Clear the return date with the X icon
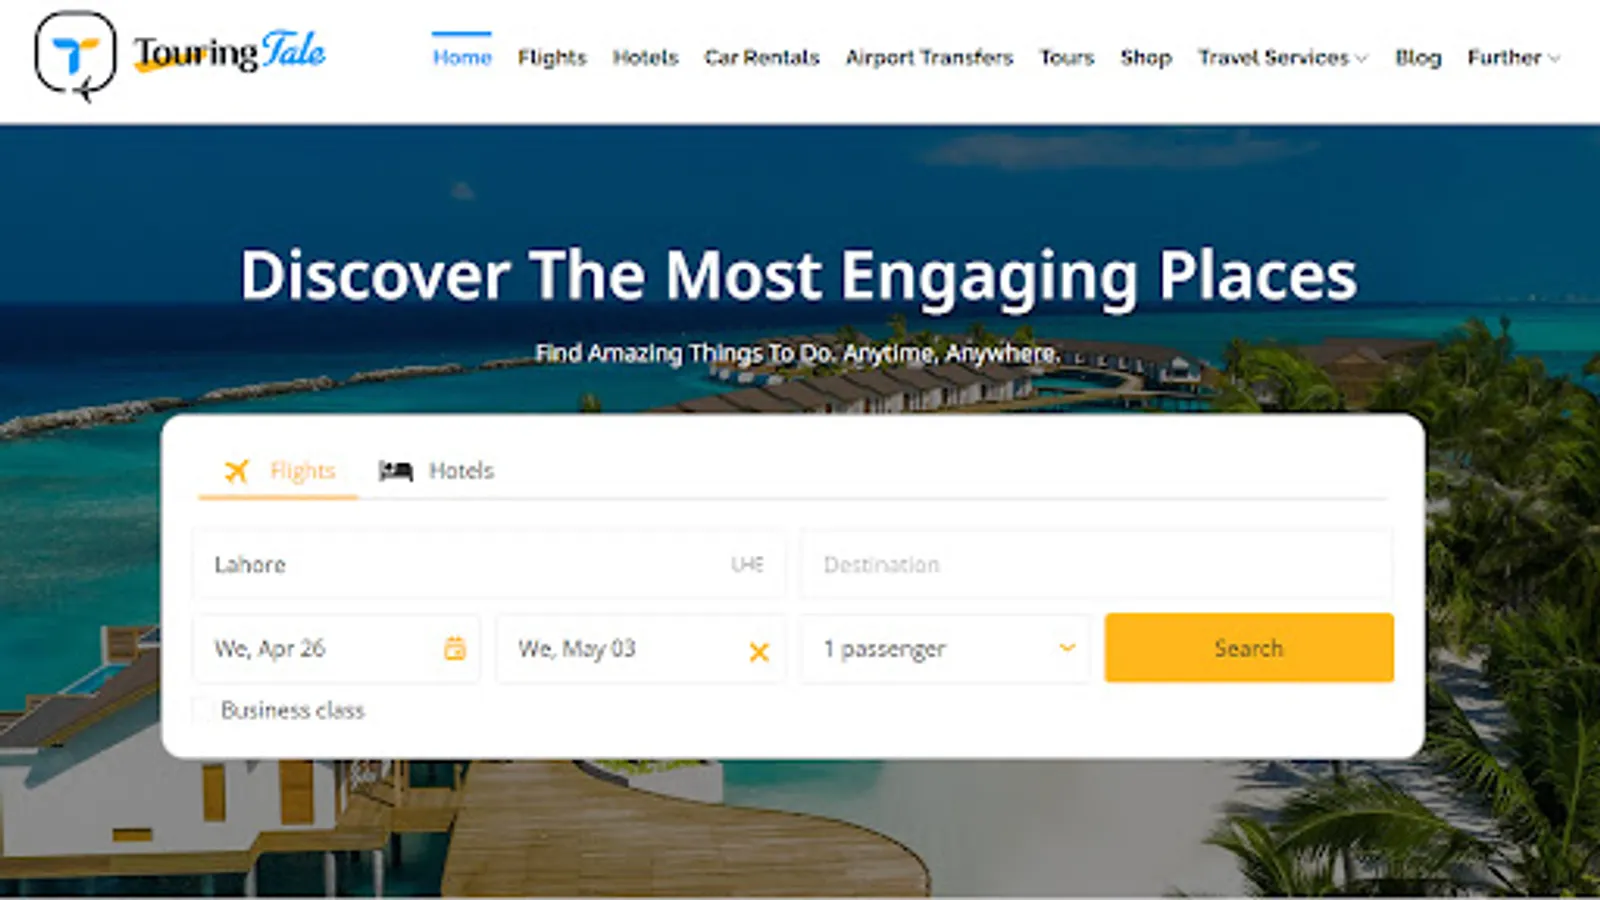 [x=759, y=652]
